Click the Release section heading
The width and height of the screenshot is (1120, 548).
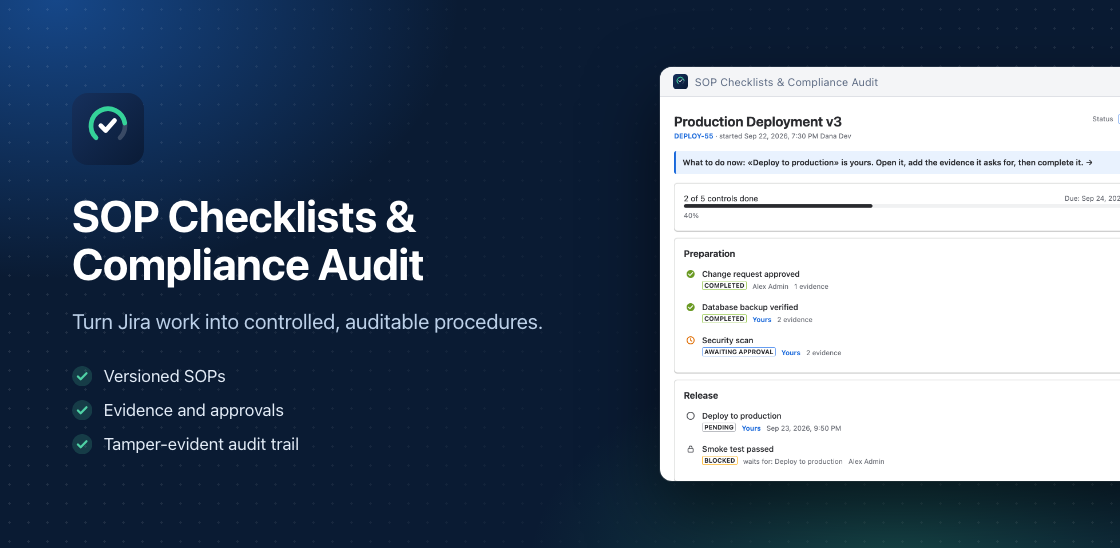(x=701, y=395)
